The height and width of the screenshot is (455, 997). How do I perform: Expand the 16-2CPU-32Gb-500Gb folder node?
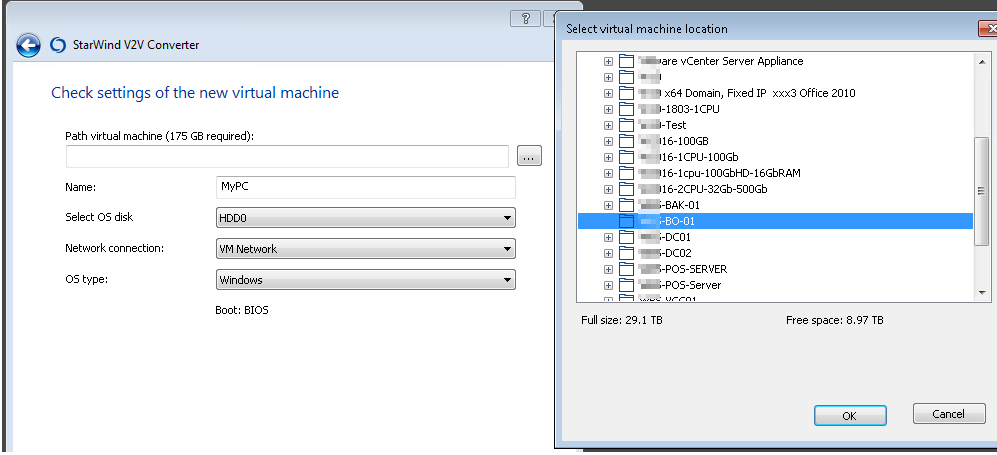coord(609,189)
